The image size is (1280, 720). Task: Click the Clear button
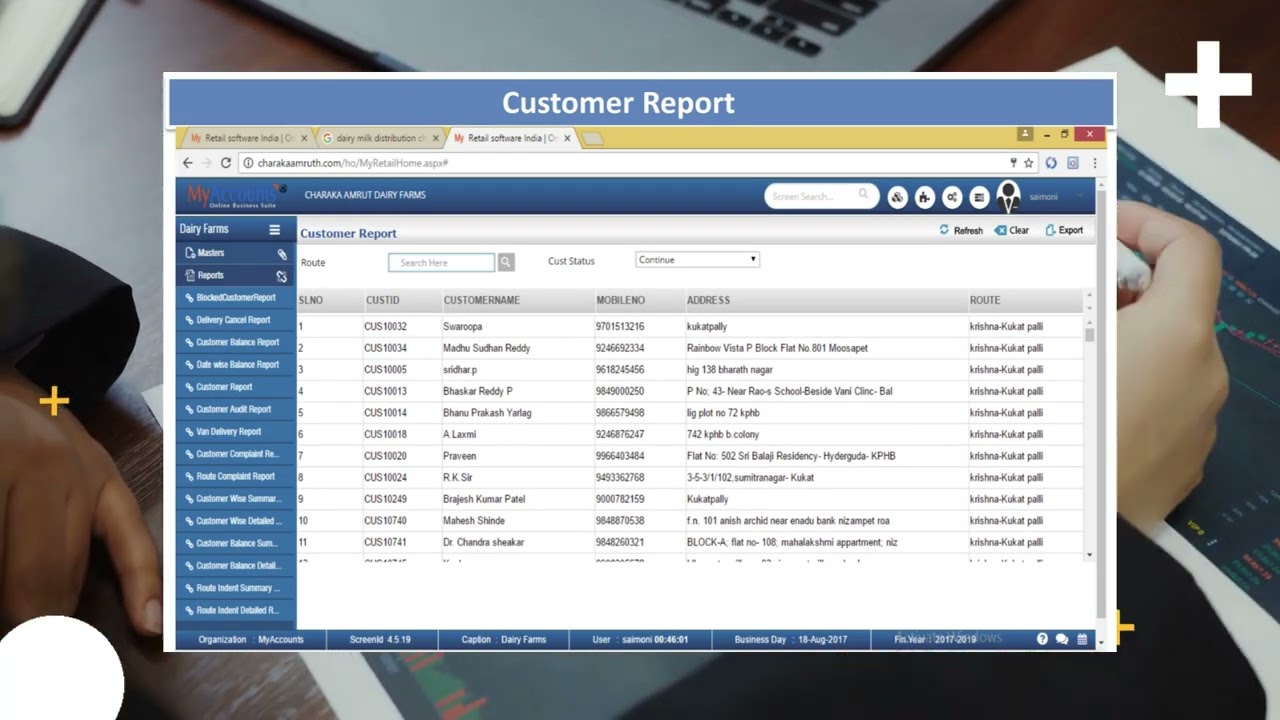point(1011,230)
